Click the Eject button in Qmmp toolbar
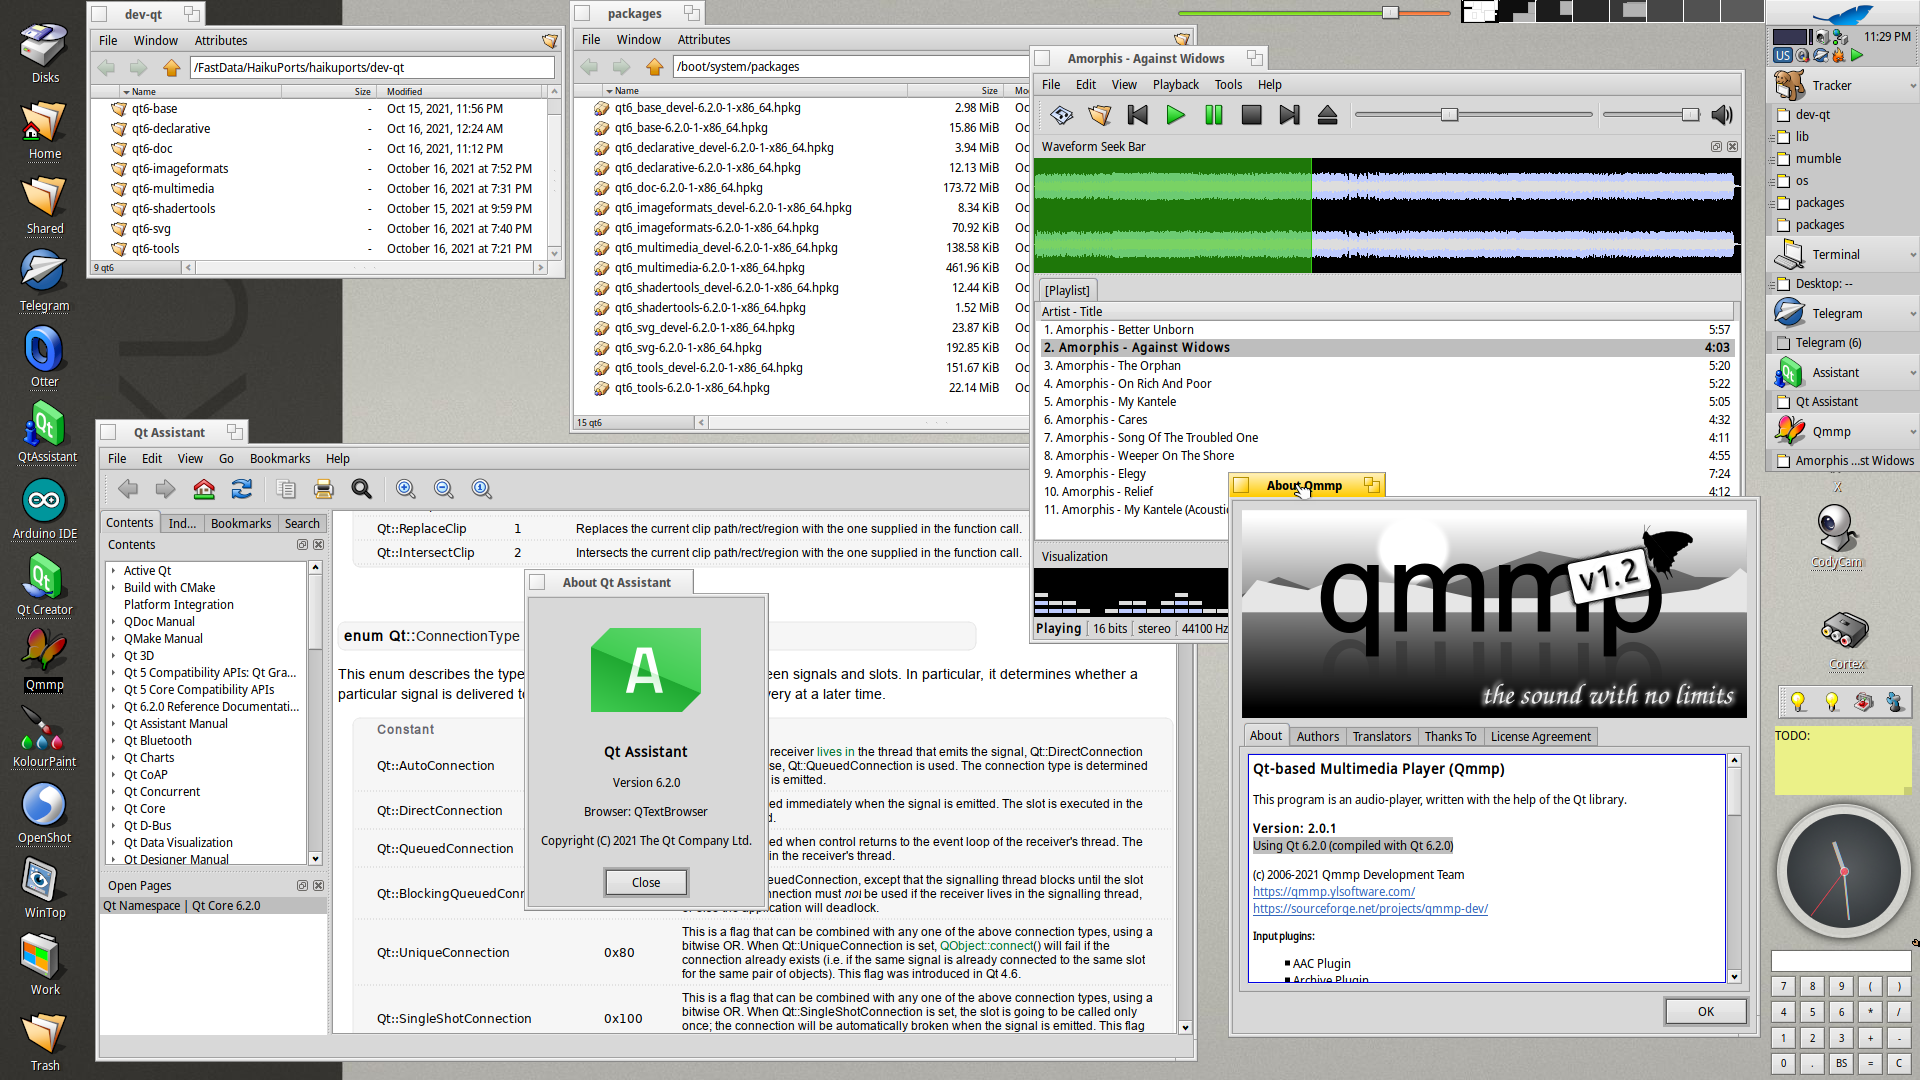The width and height of the screenshot is (1920, 1080). click(1328, 115)
